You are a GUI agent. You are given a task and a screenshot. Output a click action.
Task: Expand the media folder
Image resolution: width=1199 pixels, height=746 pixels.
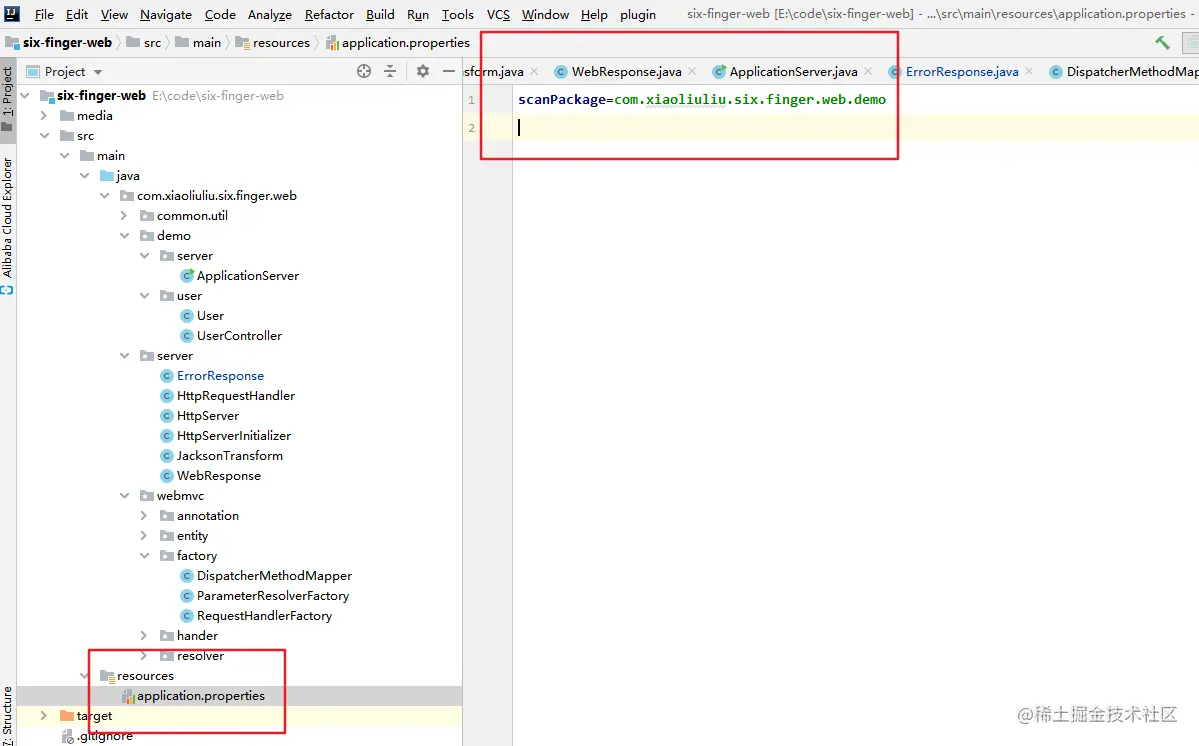point(44,115)
